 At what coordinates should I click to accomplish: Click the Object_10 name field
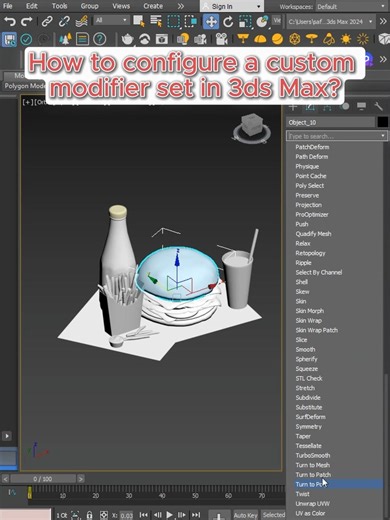(x=330, y=123)
